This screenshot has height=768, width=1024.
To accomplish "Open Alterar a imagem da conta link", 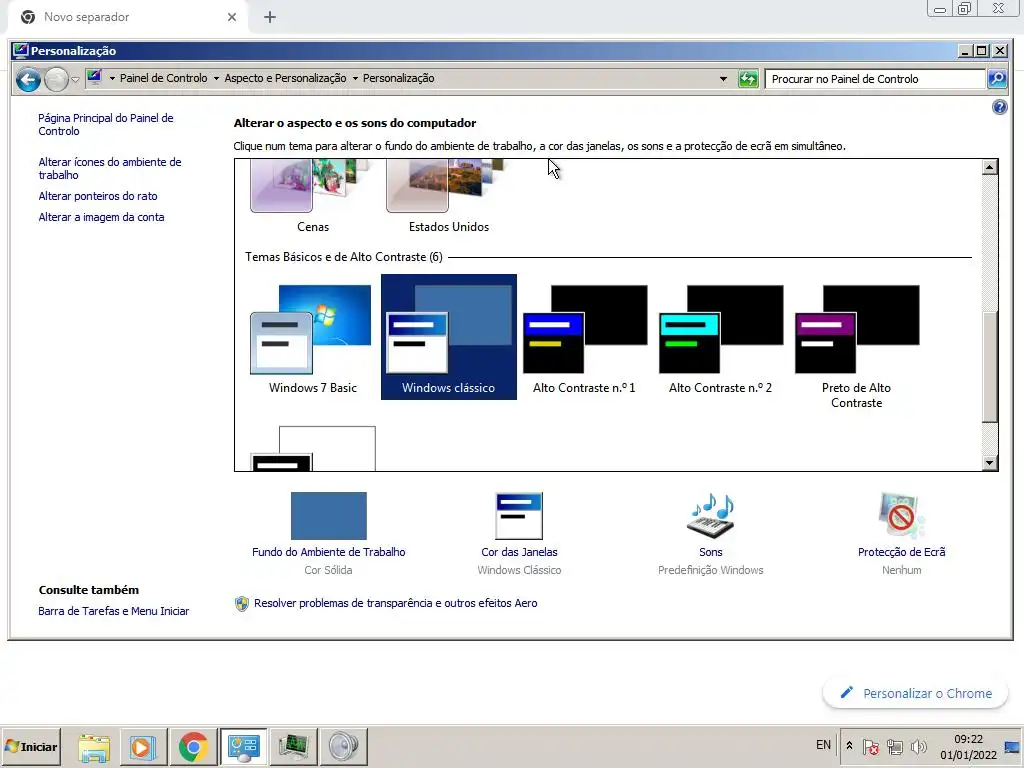I will tap(101, 217).
